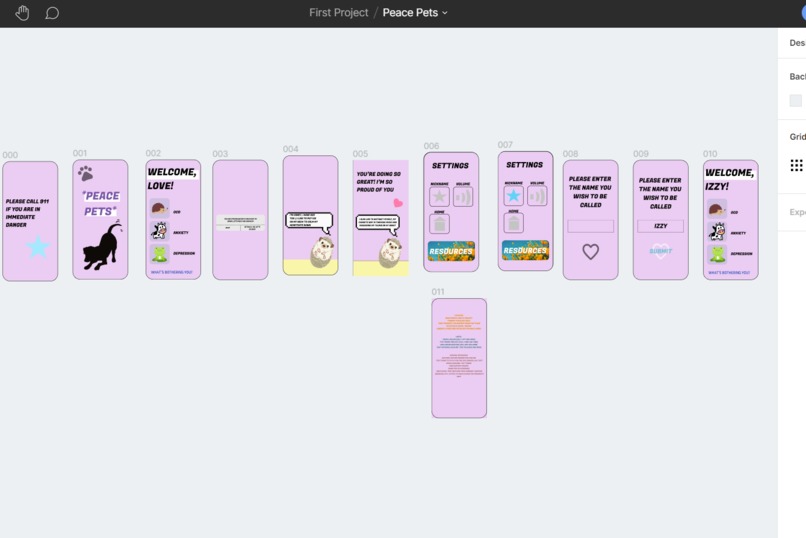Click the frame label 006

(x=431, y=146)
